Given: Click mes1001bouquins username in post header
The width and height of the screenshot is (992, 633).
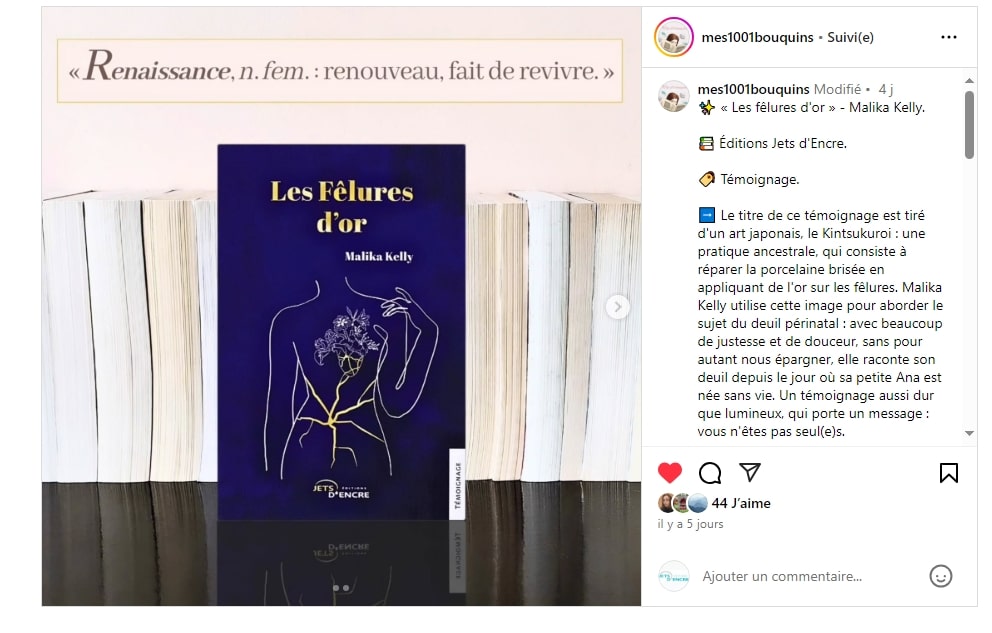Looking at the screenshot, I should point(757,37).
